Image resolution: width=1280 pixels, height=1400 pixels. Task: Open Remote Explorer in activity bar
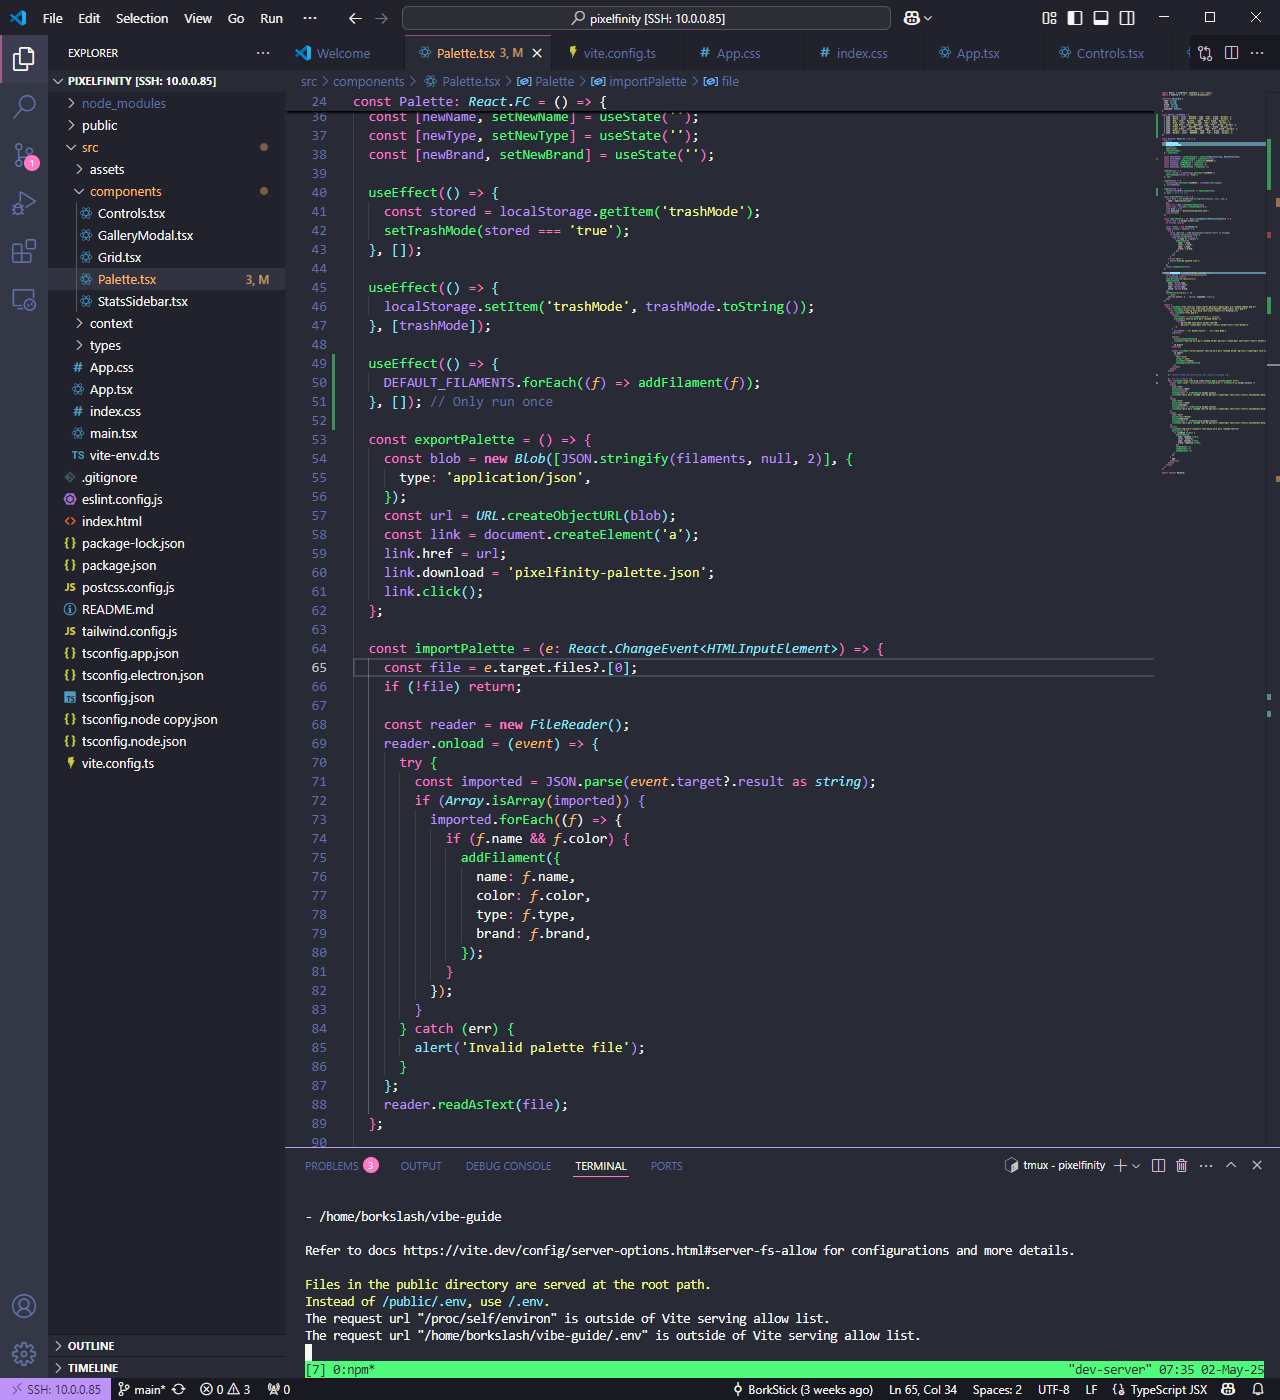coord(24,300)
